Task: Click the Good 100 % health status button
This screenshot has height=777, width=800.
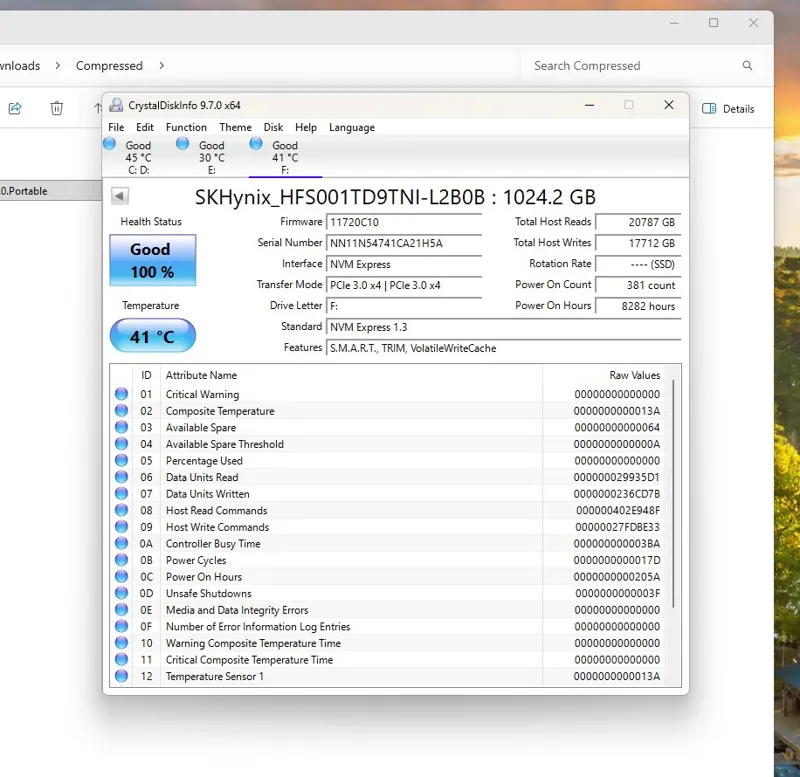Action: coord(152,261)
